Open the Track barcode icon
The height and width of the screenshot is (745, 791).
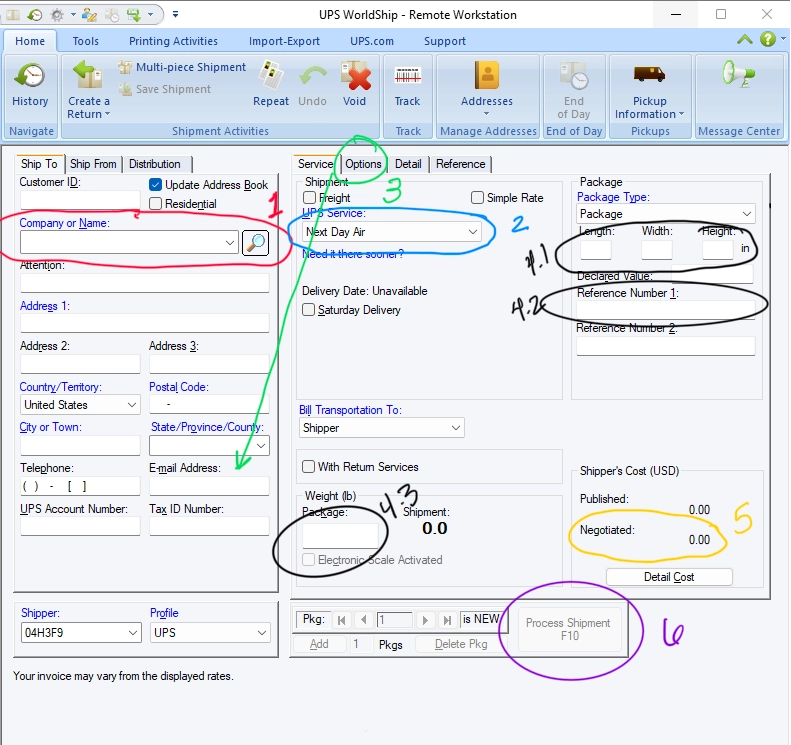[408, 76]
